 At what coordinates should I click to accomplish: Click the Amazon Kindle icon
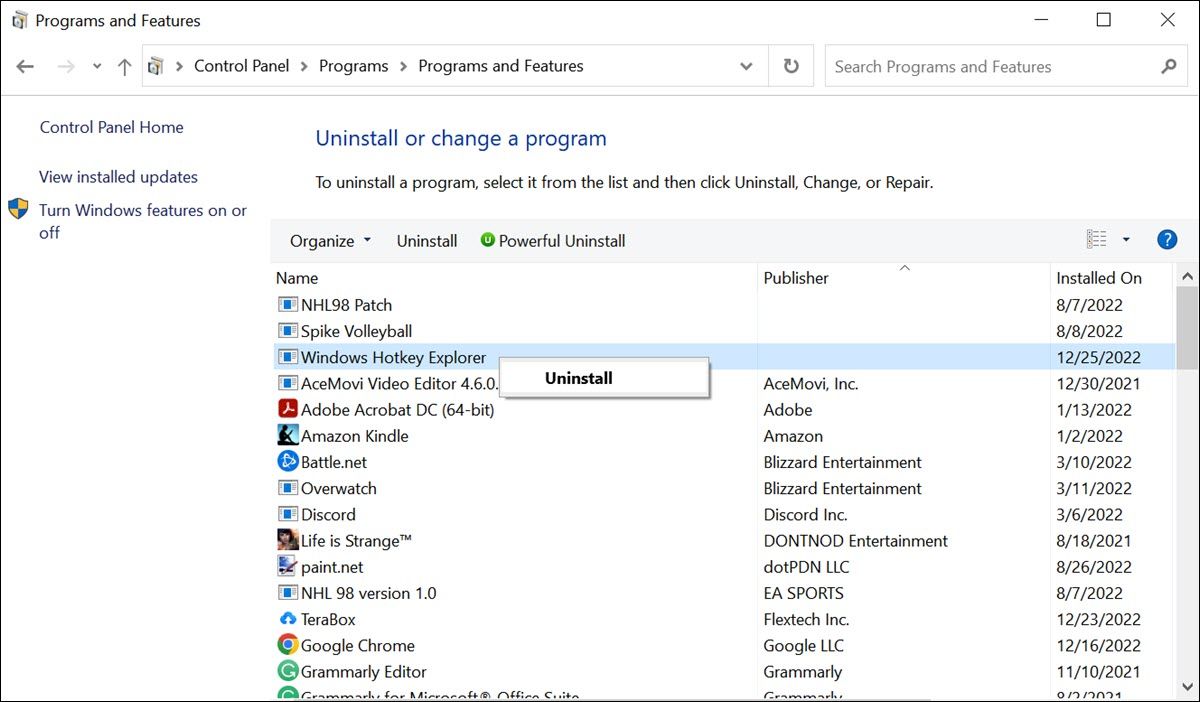(x=287, y=435)
